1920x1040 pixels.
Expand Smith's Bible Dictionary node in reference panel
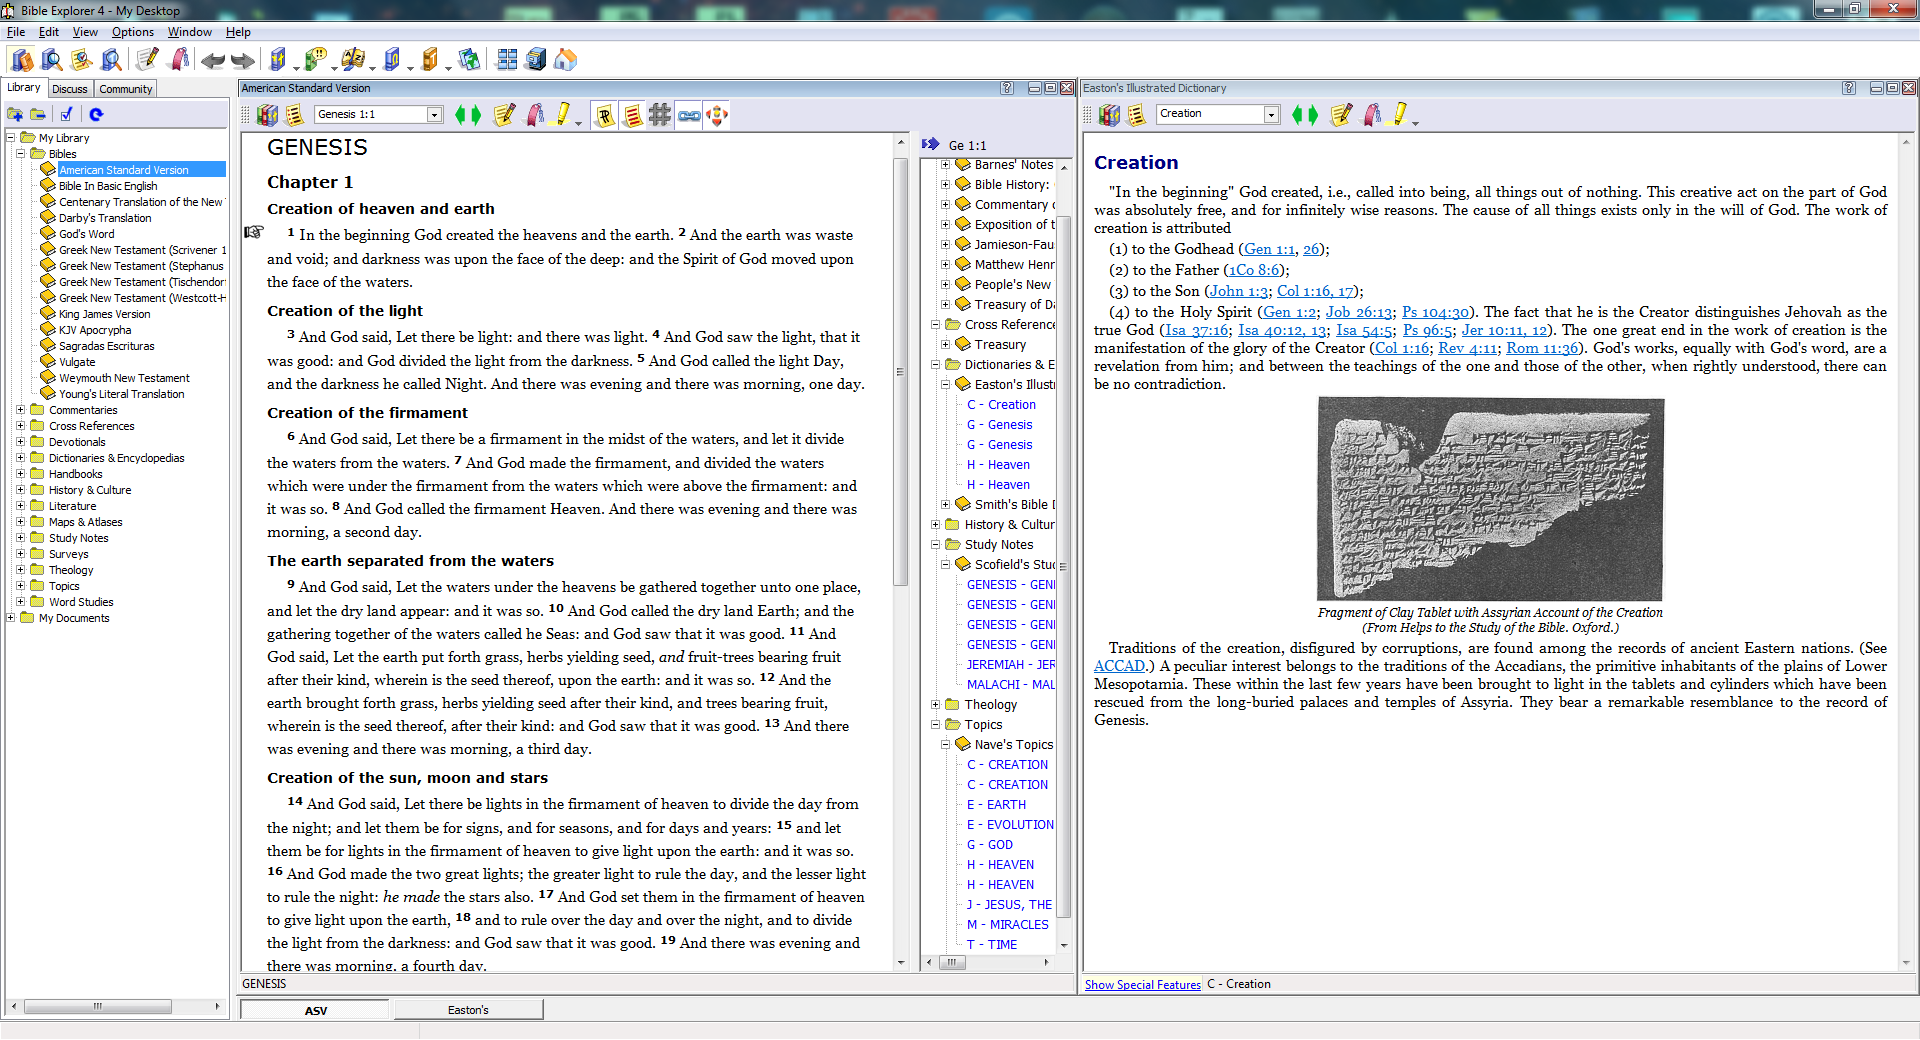point(945,504)
